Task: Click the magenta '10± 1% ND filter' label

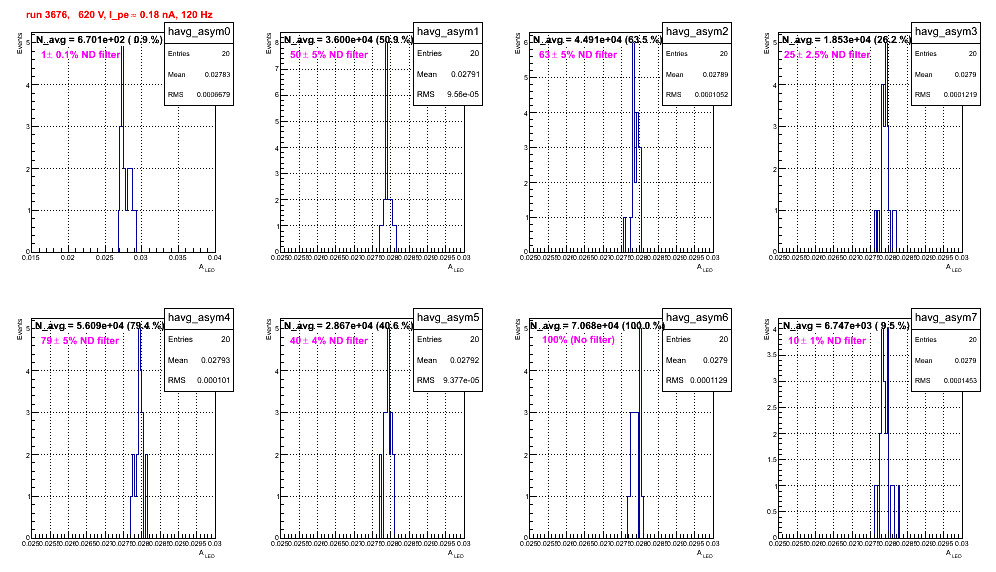Action: pos(827,341)
